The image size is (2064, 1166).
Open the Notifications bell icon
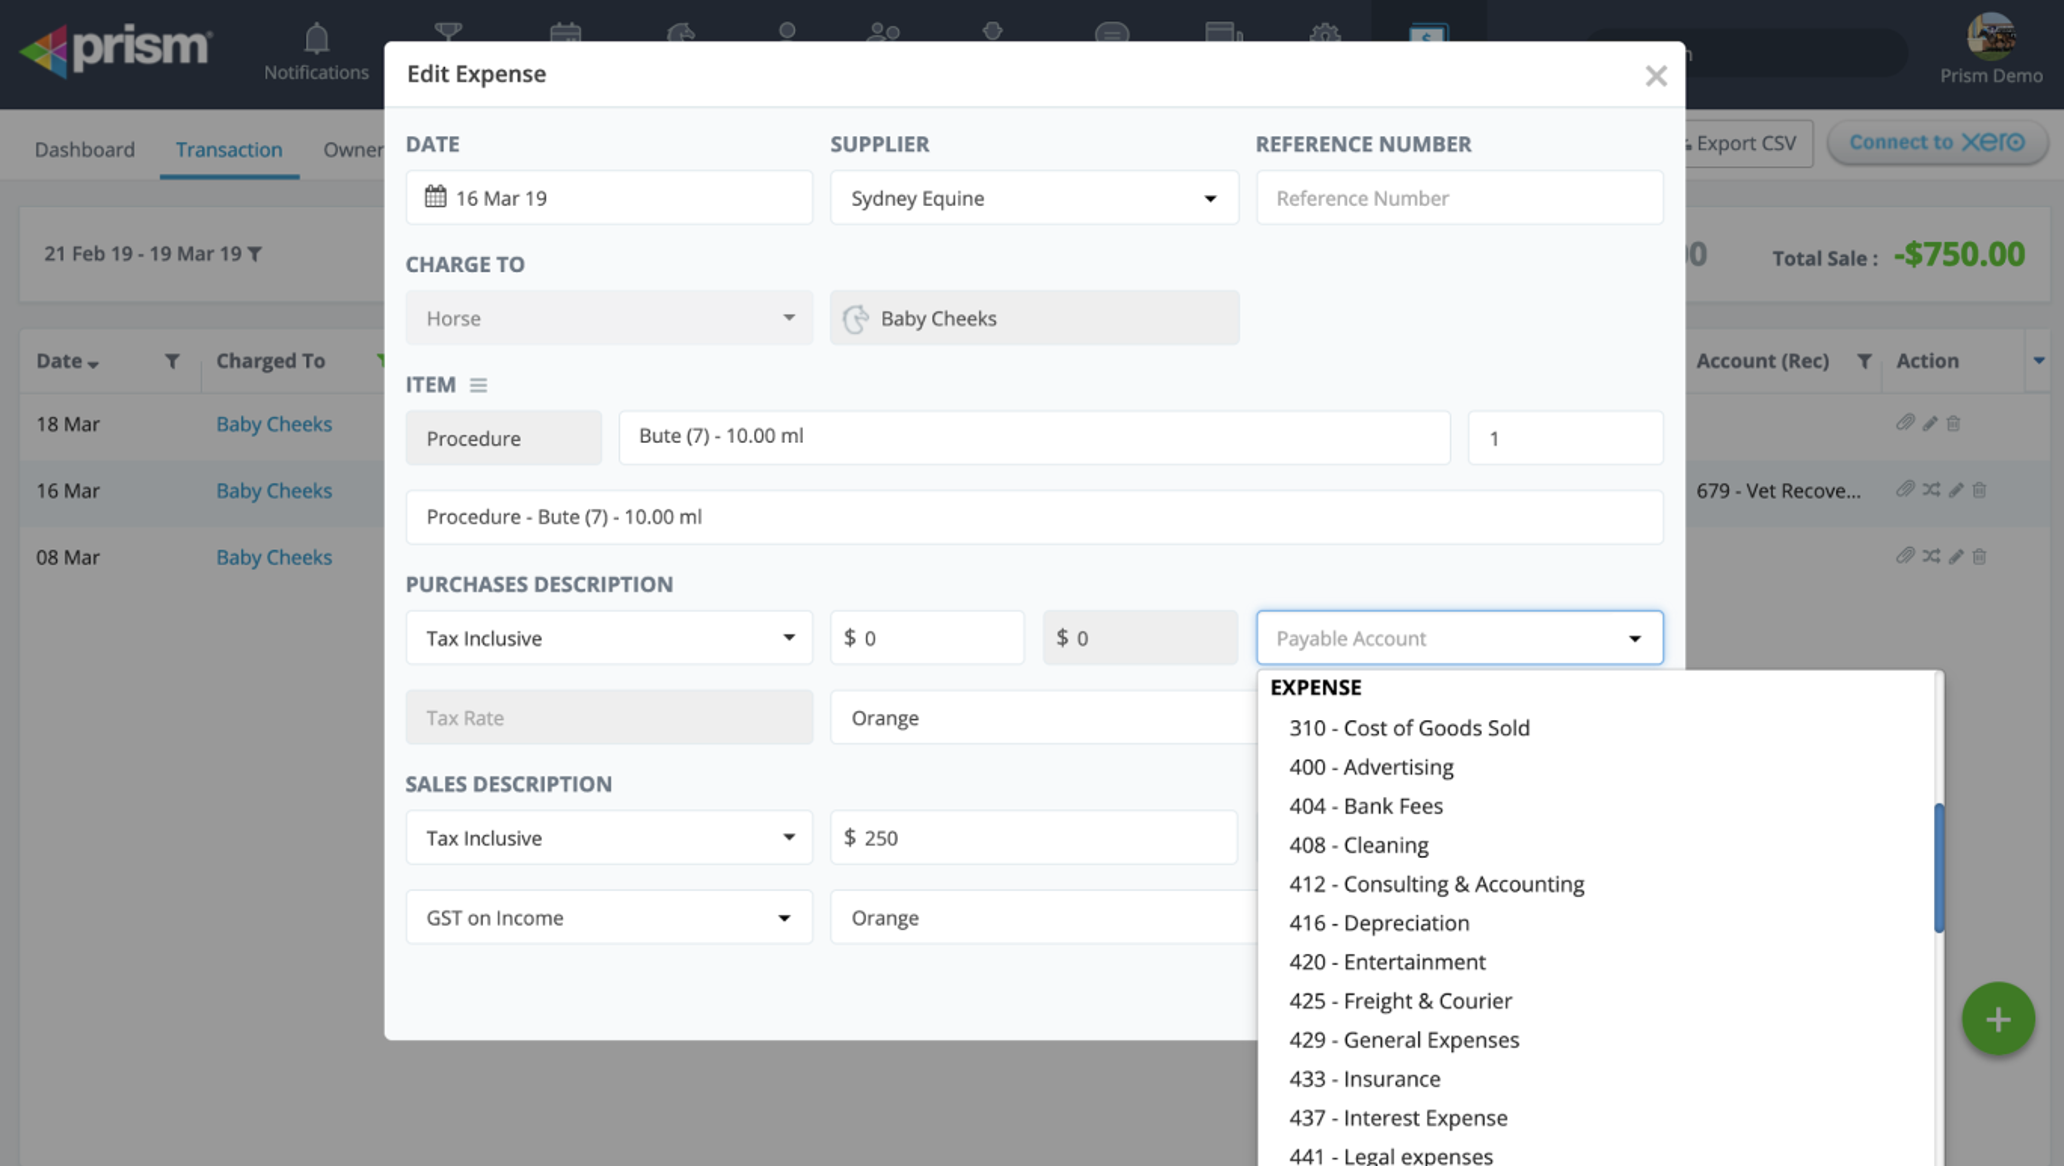coord(316,40)
